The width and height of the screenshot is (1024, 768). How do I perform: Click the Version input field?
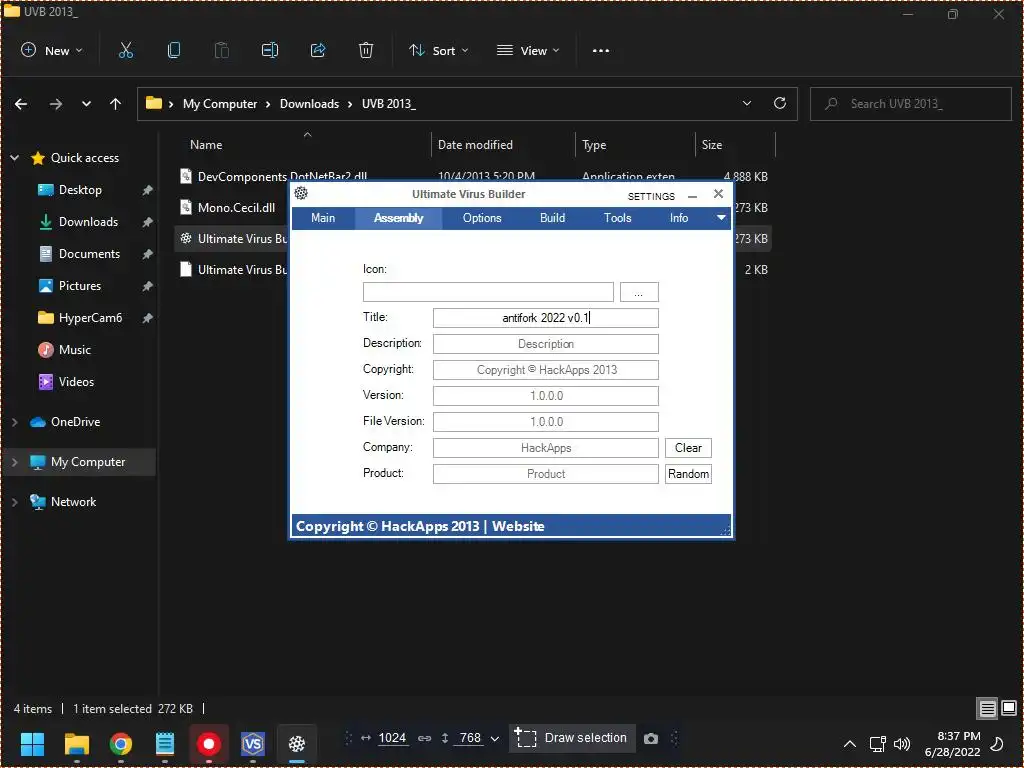click(545, 396)
